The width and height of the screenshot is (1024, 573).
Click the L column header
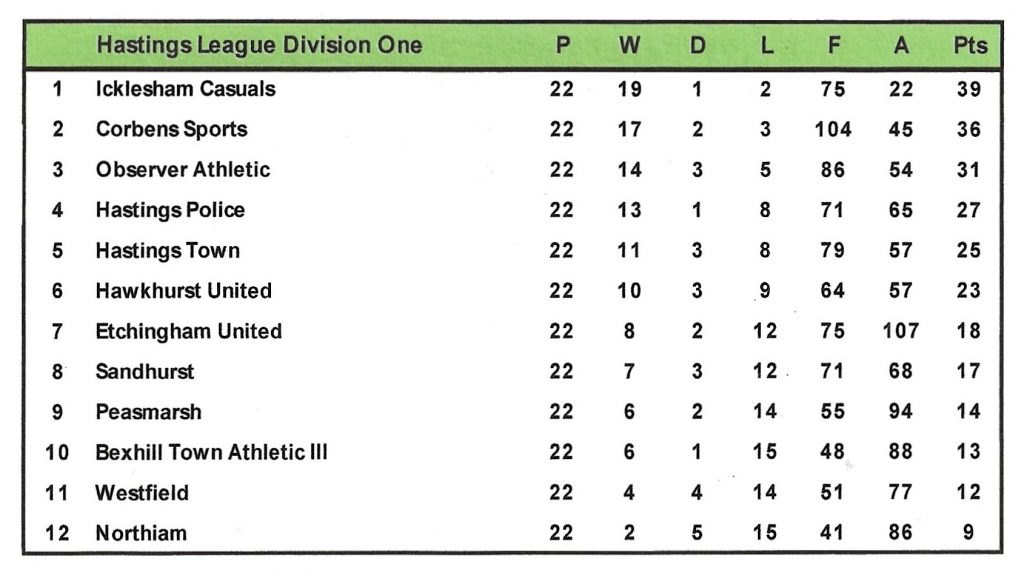pyautogui.click(x=765, y=45)
